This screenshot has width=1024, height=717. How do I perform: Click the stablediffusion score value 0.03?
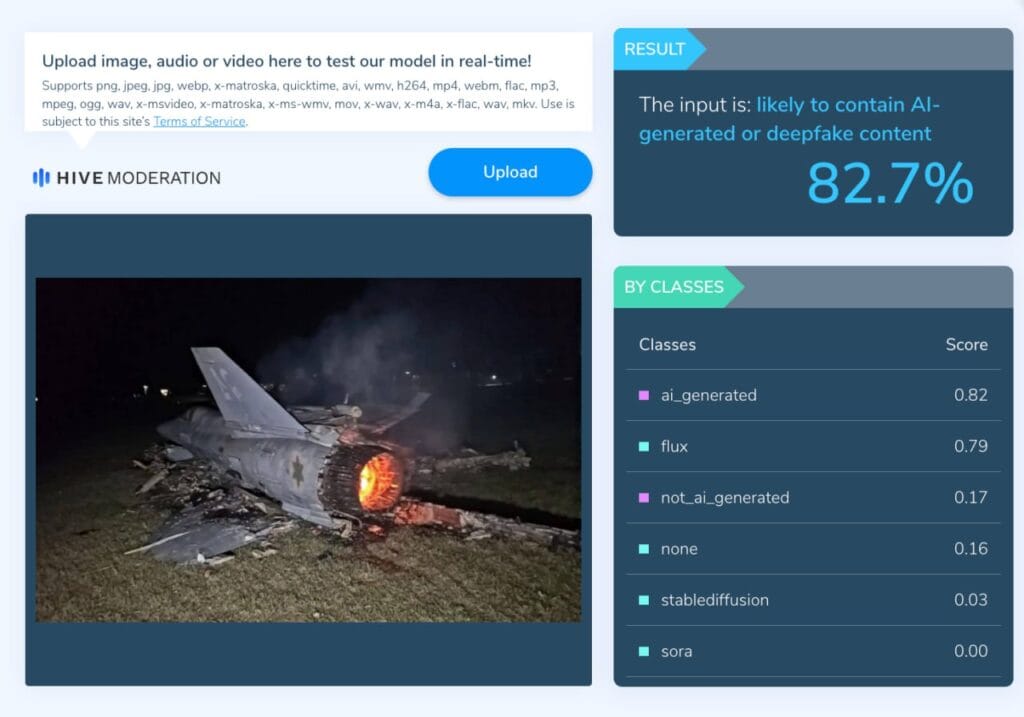coord(970,600)
